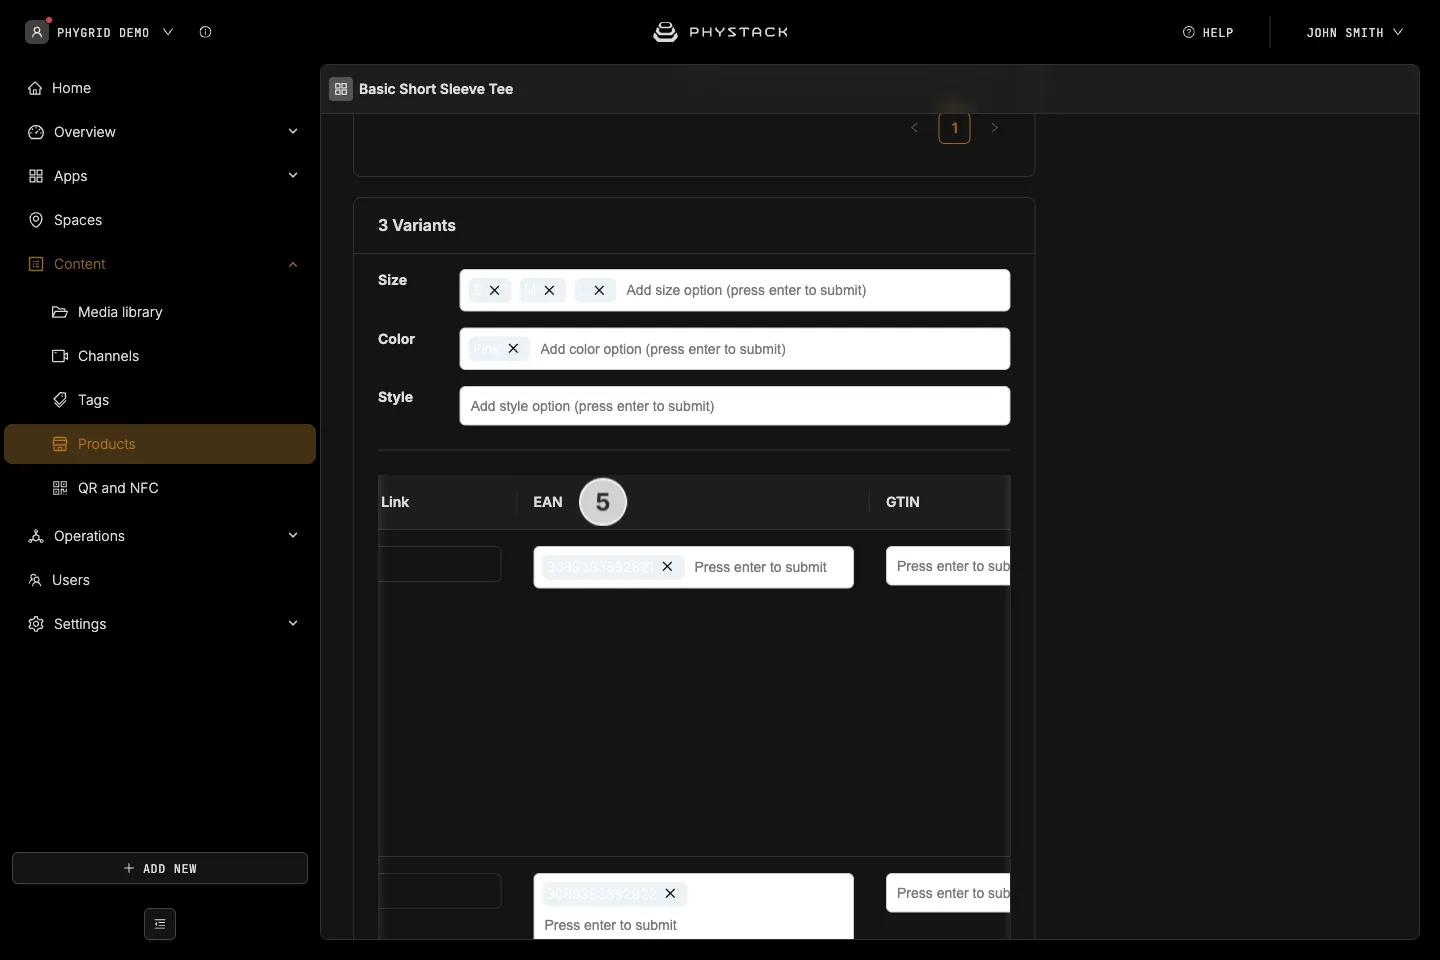Viewport: 1440px width, 960px height.
Task: Click the Media library folder icon
Action: click(60, 312)
